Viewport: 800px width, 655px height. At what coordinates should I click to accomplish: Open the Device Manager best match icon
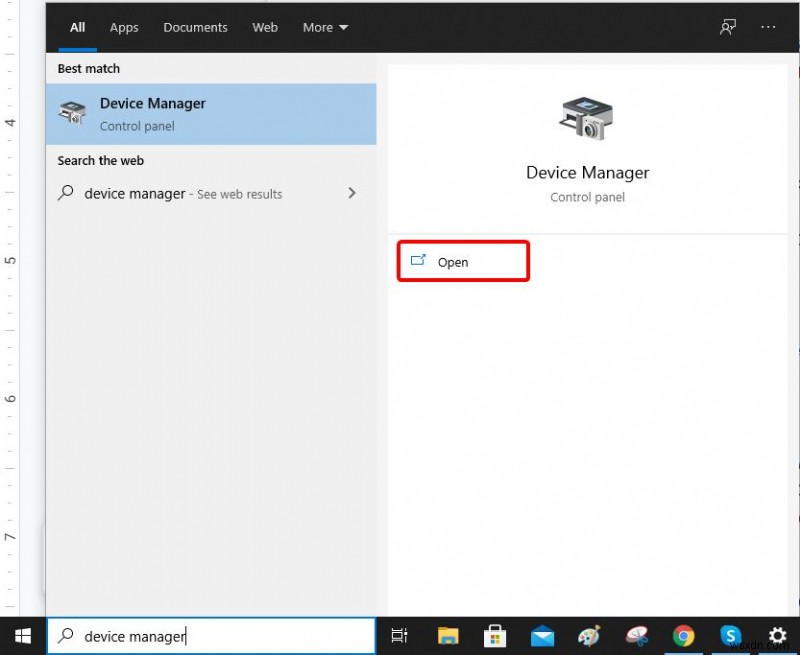point(71,112)
